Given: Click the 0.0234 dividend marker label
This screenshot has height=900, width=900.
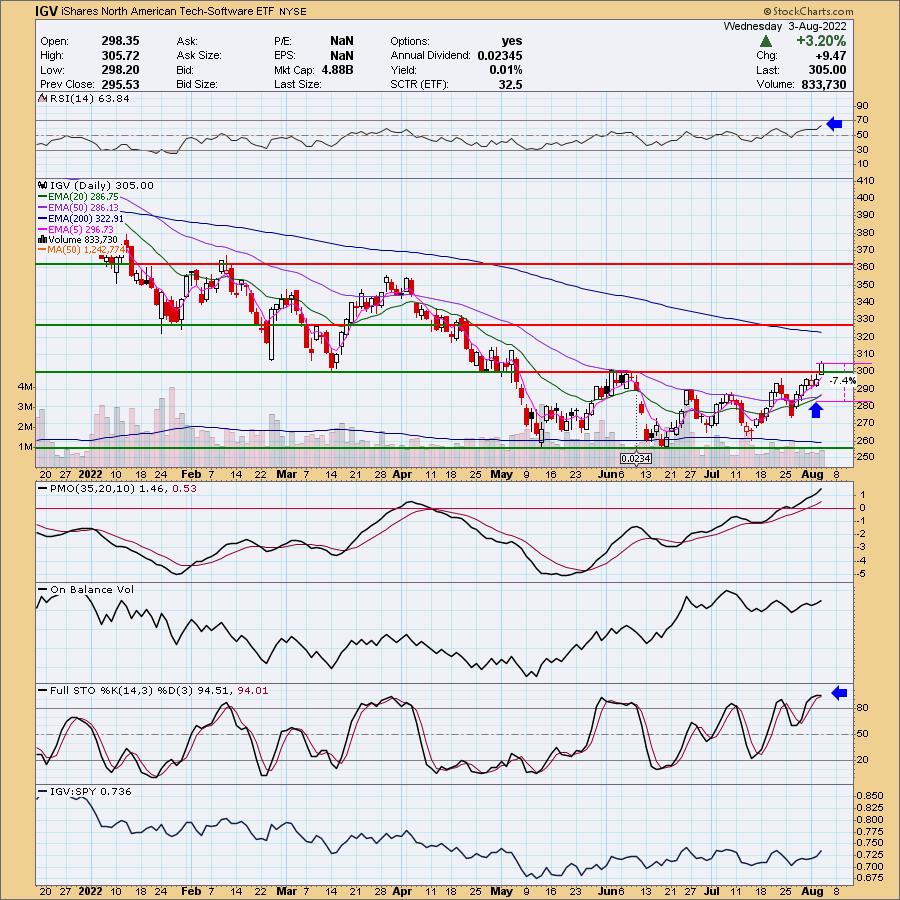Looking at the screenshot, I should 636,459.
